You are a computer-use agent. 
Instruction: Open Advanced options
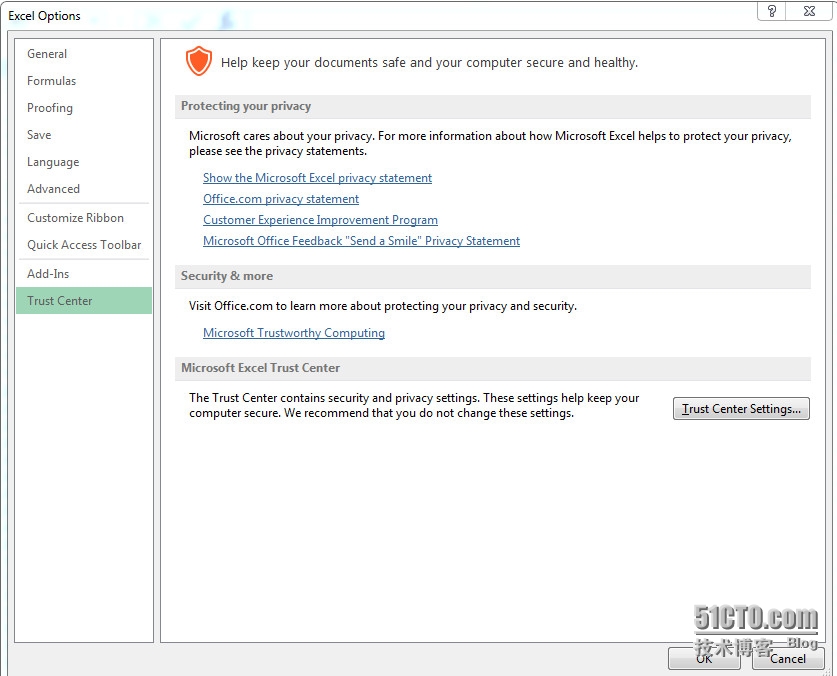pos(84,189)
